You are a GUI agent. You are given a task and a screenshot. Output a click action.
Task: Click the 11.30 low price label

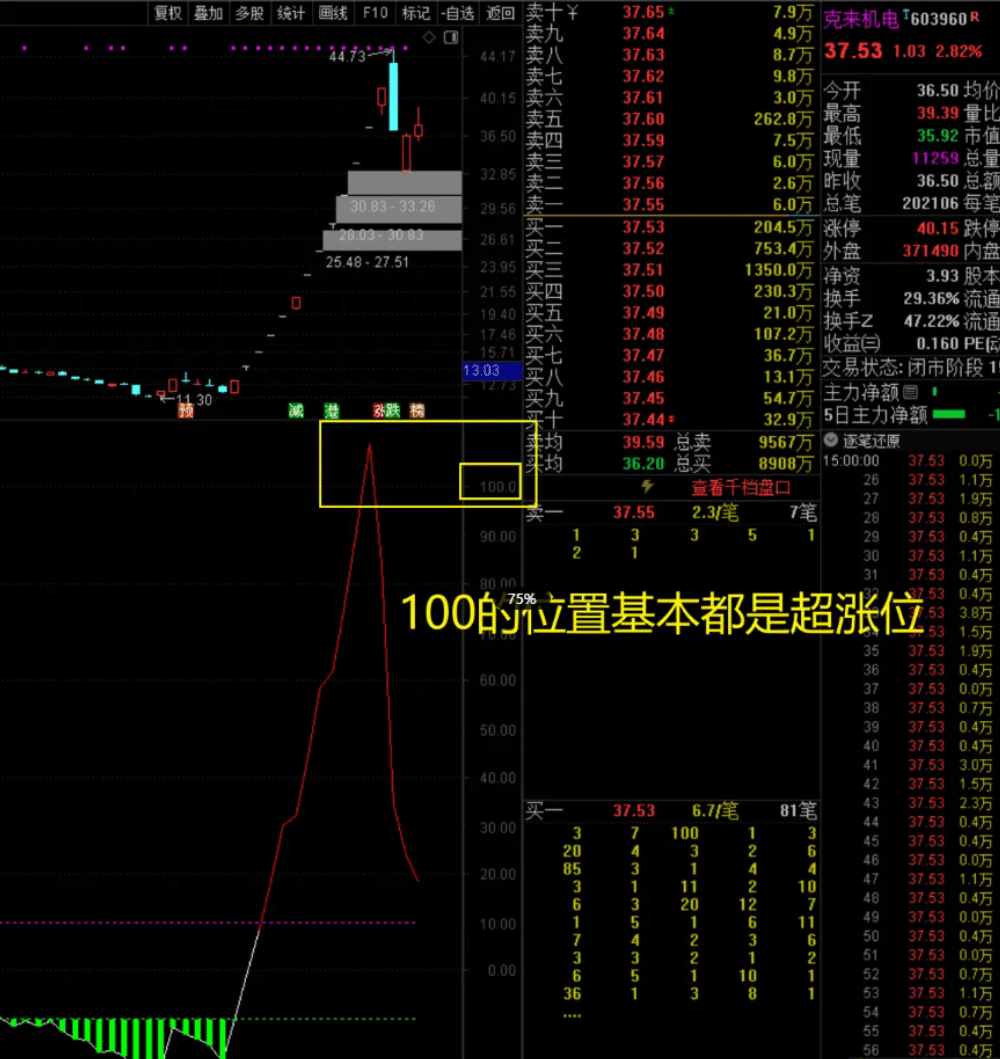[194, 400]
